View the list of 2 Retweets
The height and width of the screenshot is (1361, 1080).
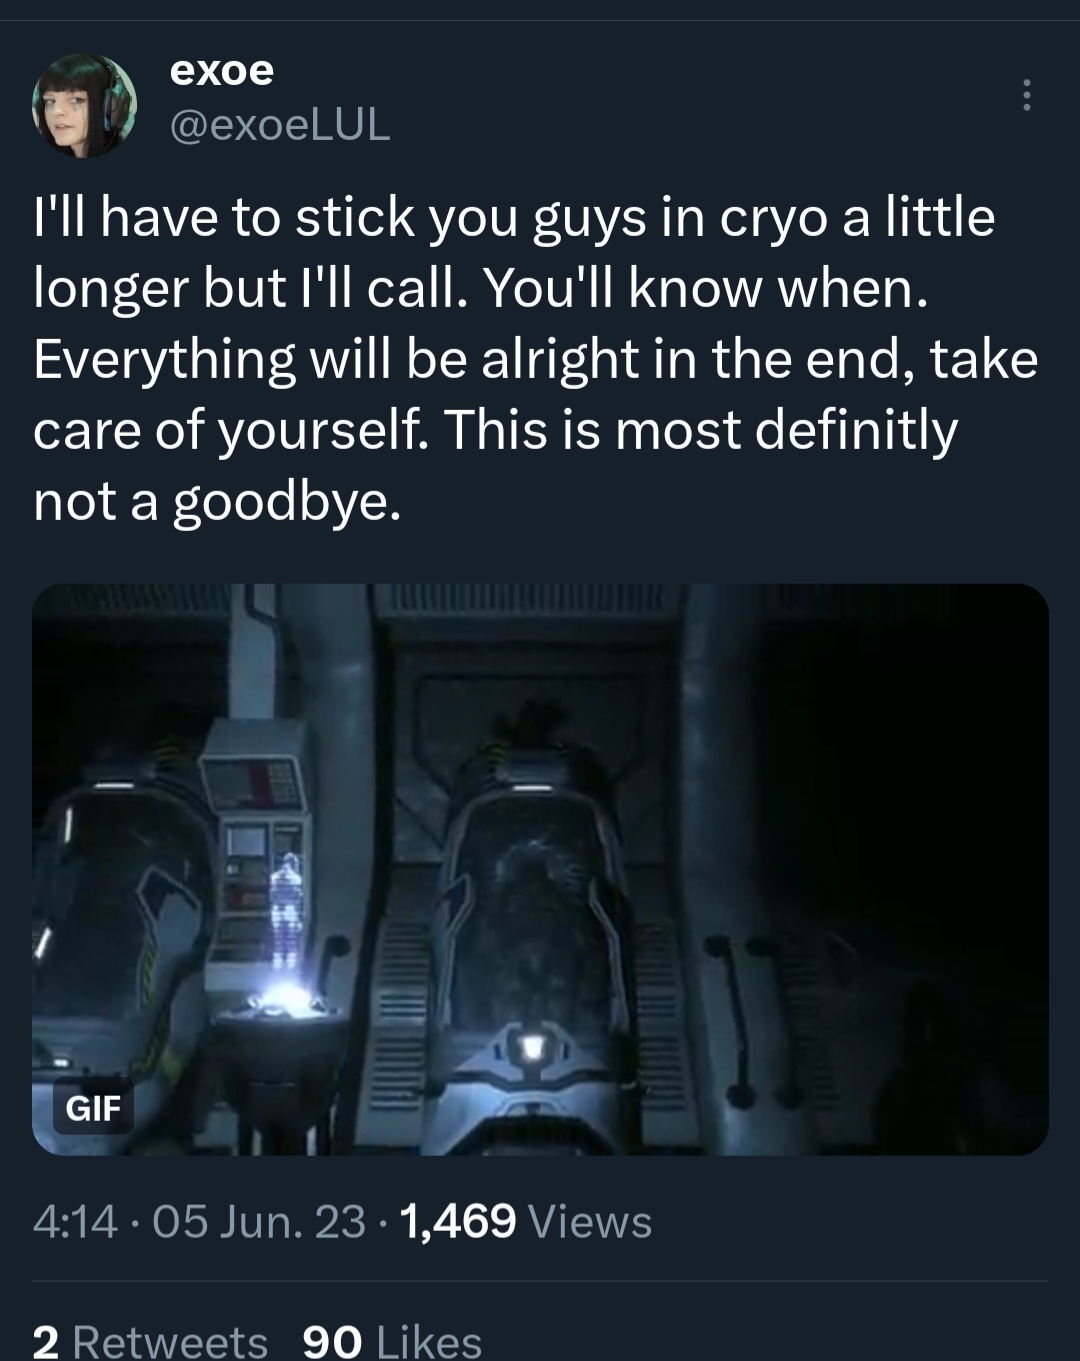[150, 1340]
